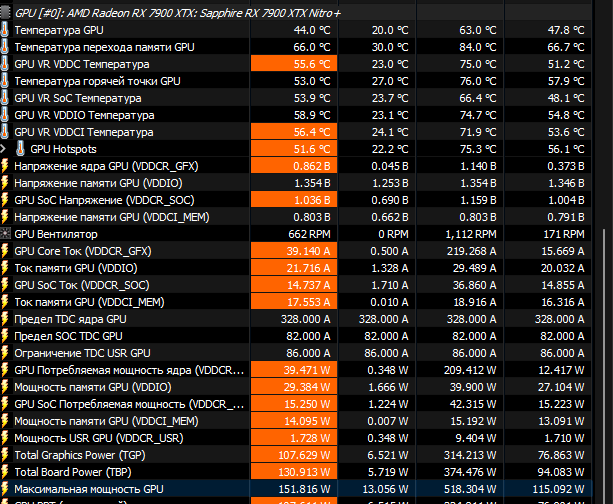This screenshot has height=504, width=613.
Task: Click the maximum value 518.304 W
Action: click(x=470, y=489)
